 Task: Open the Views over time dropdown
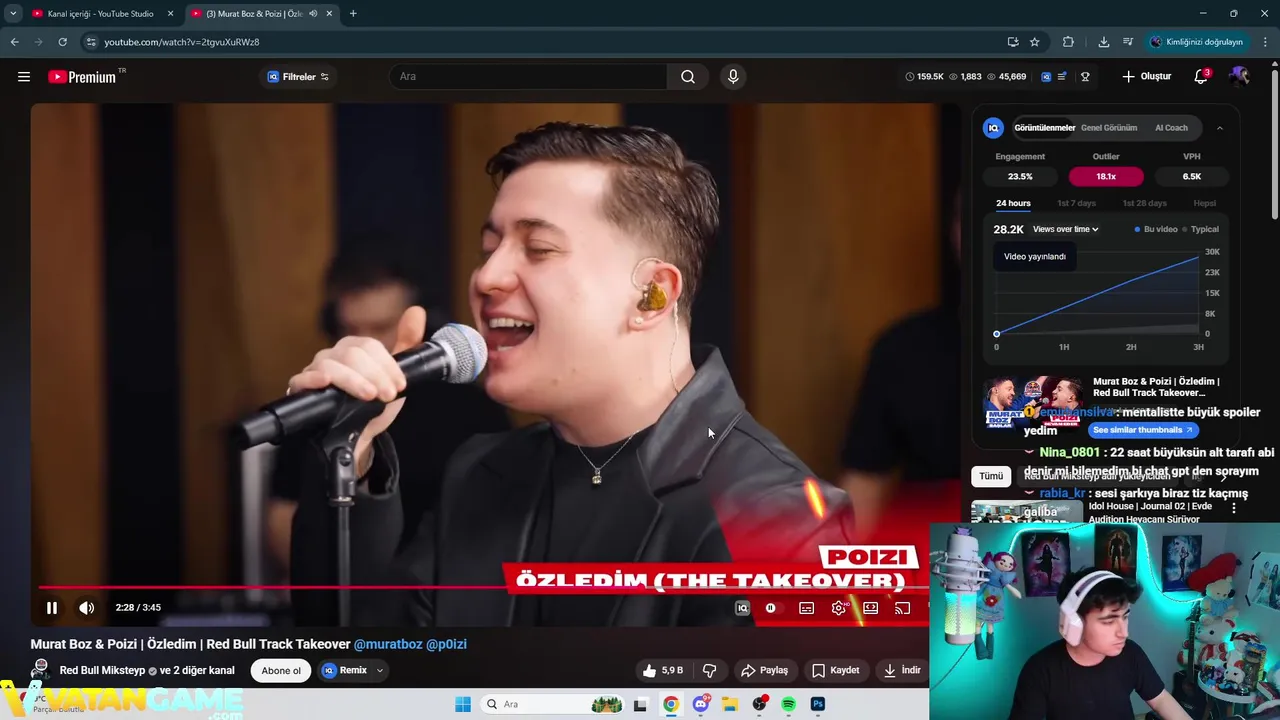point(1065,229)
